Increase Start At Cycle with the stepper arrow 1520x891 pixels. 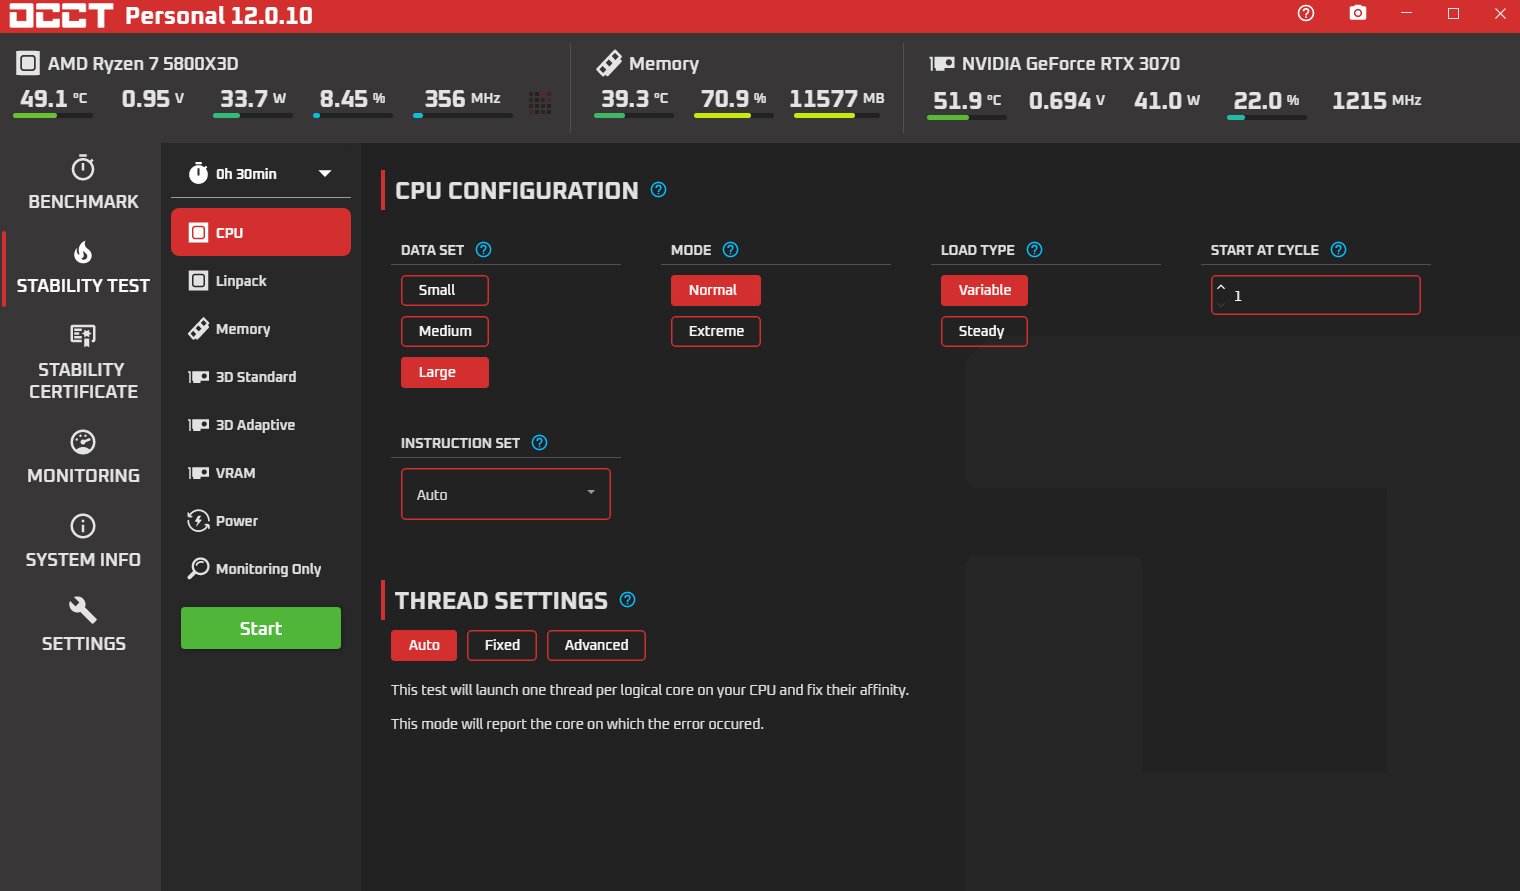click(1221, 288)
